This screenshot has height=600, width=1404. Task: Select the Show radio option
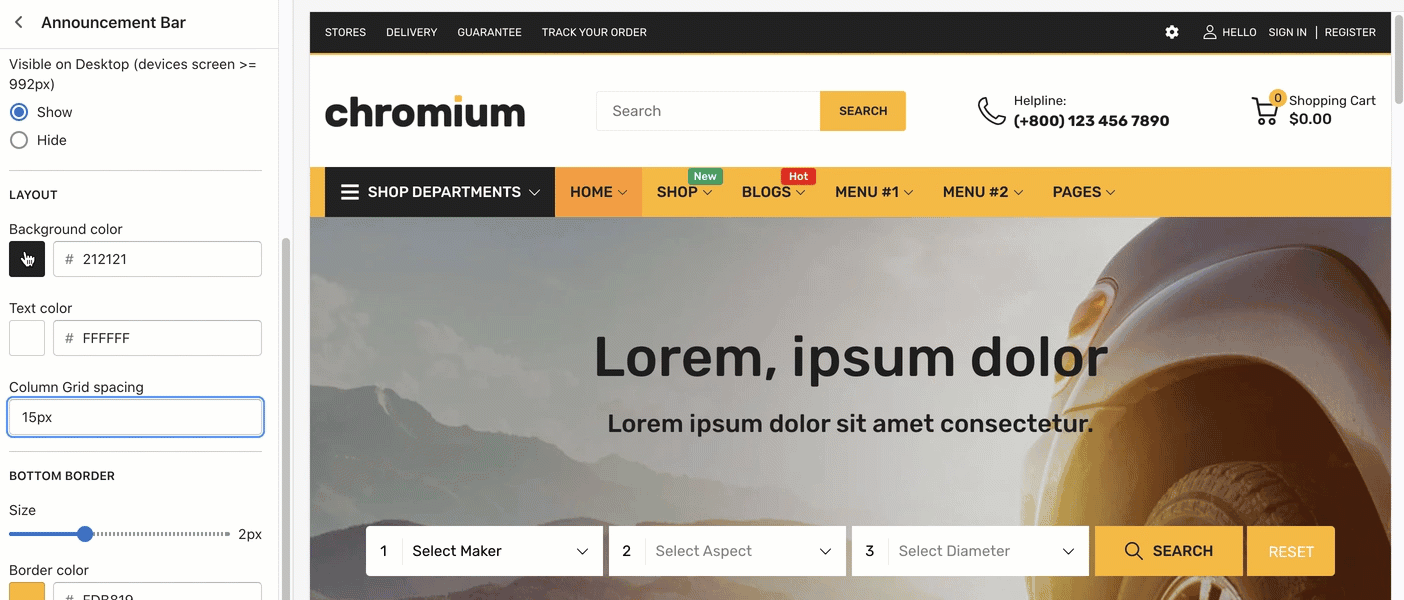19,112
